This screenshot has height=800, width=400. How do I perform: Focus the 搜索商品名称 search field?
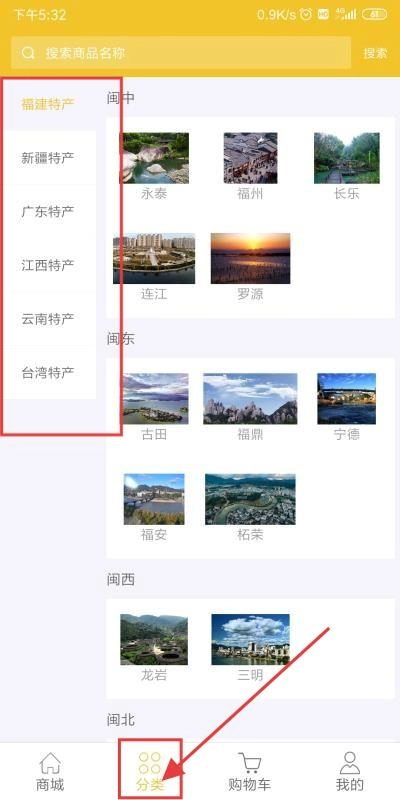181,53
